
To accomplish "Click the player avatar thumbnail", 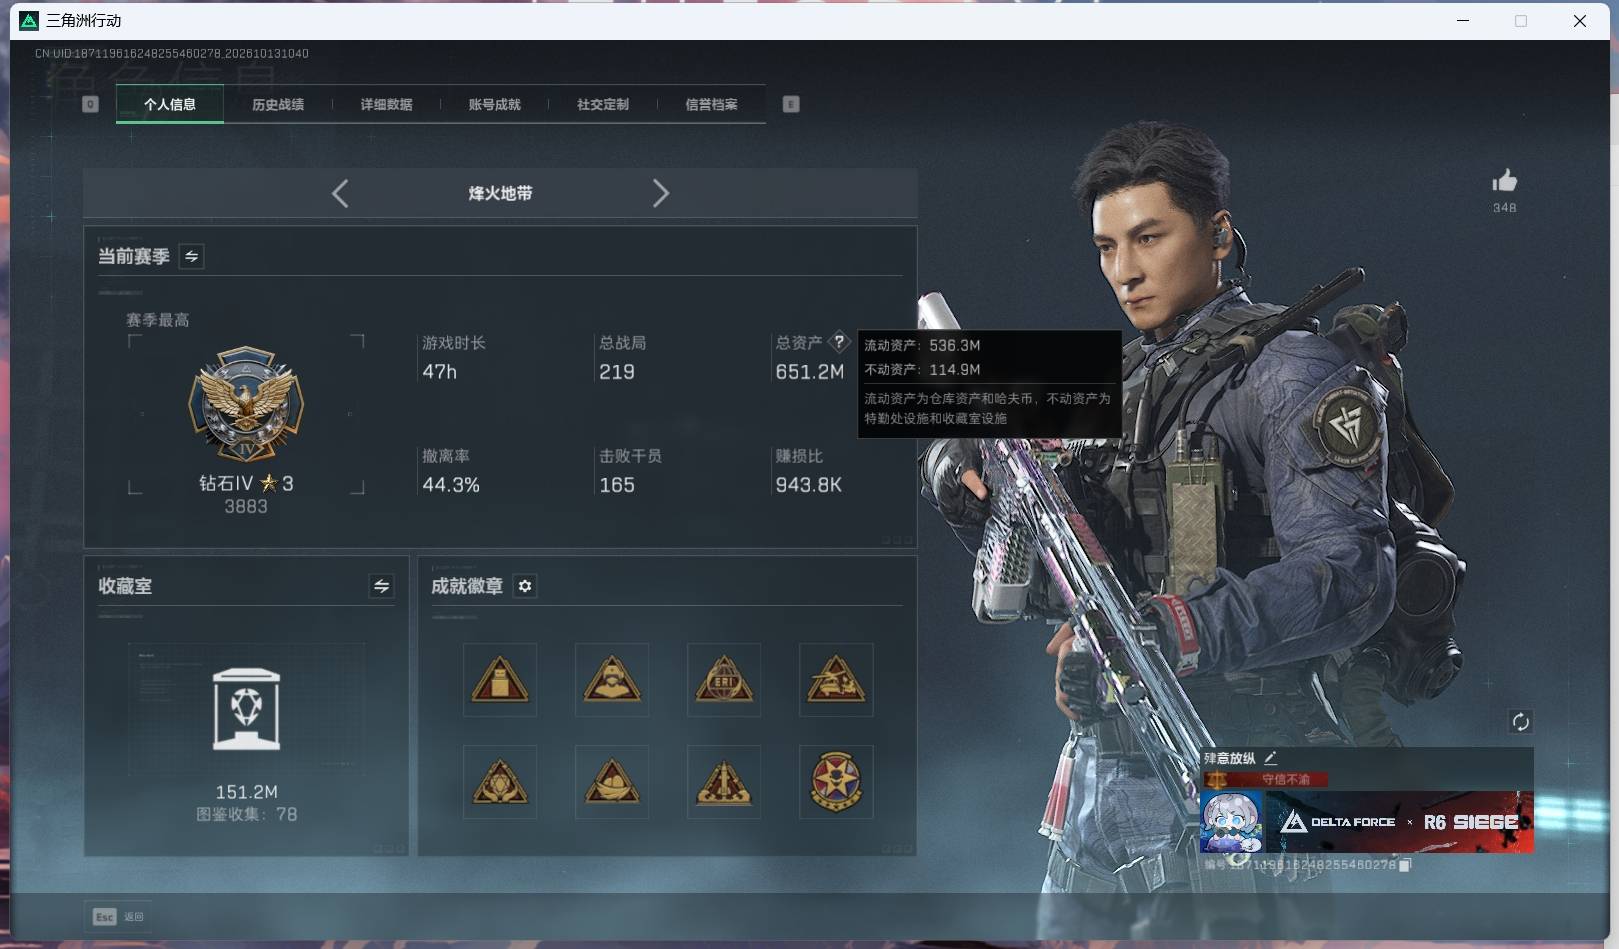I will tap(1231, 822).
